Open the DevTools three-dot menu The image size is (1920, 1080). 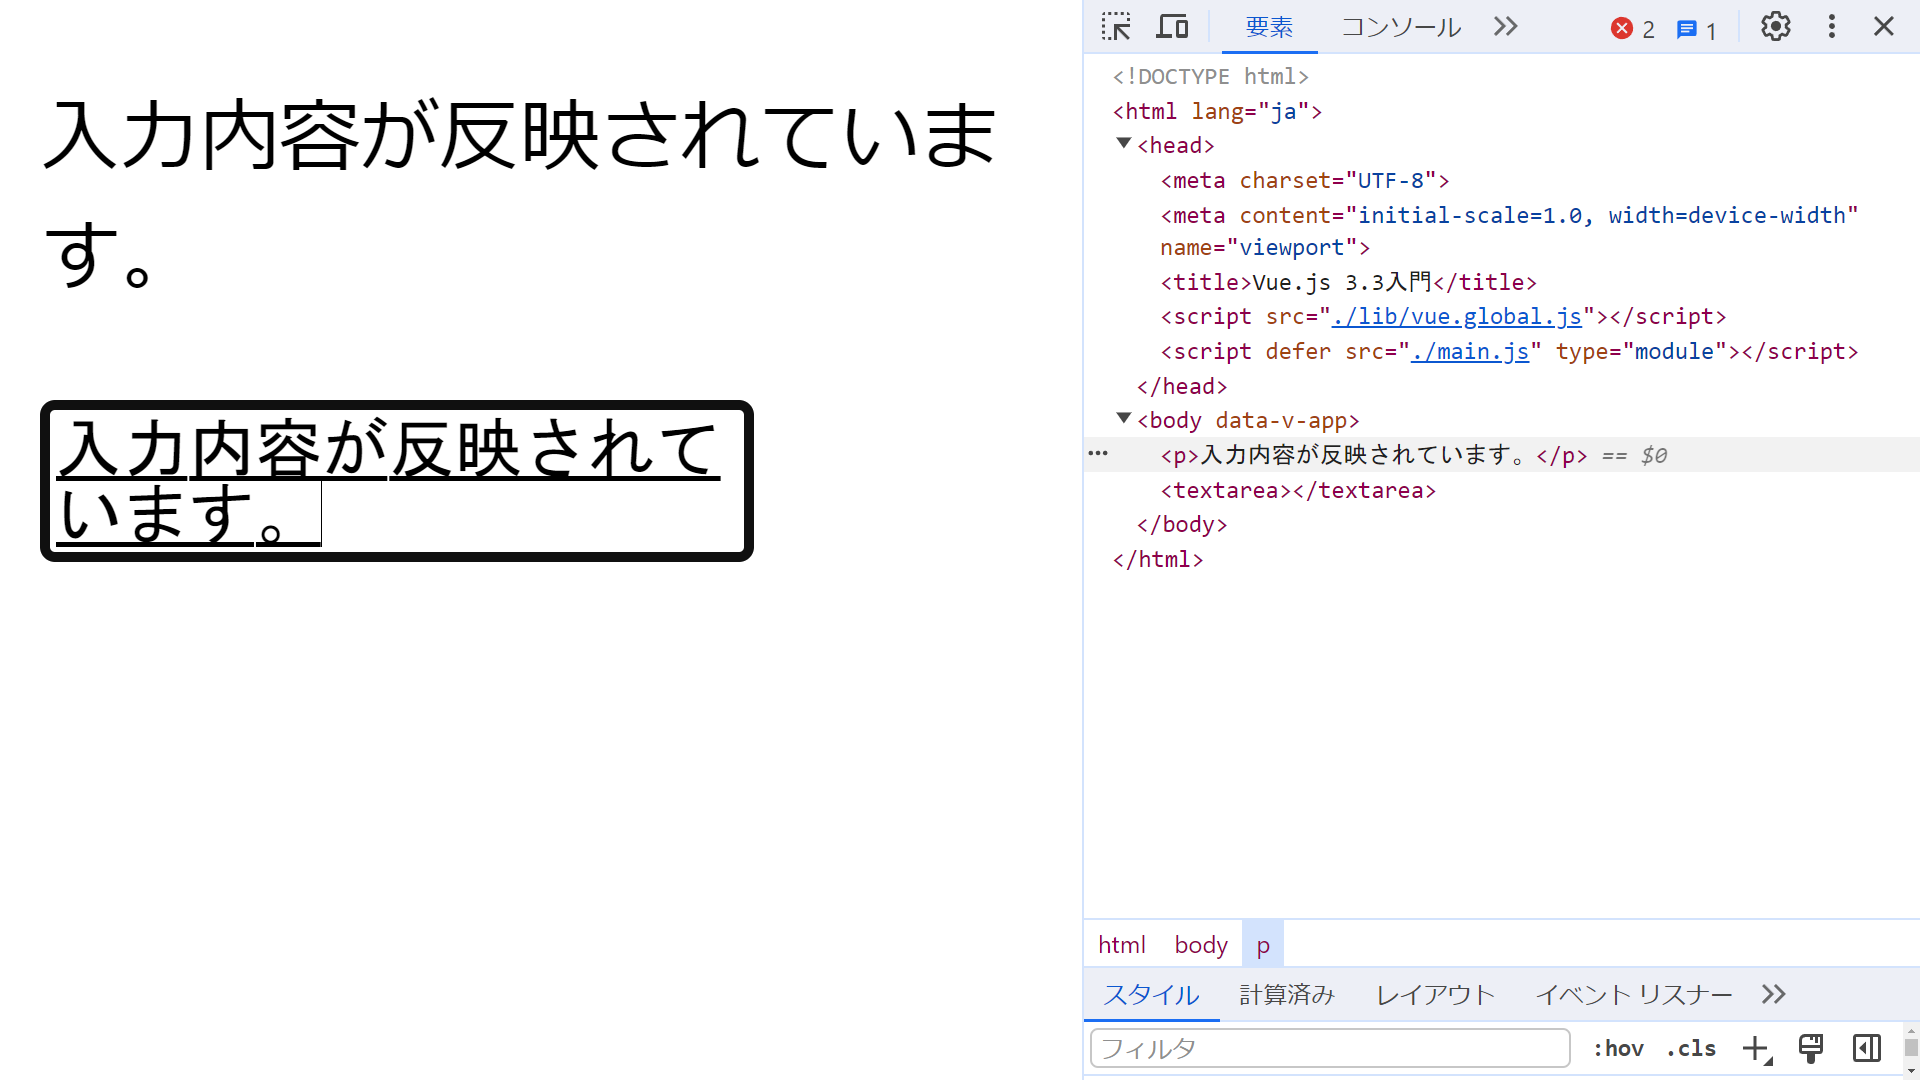tap(1831, 27)
